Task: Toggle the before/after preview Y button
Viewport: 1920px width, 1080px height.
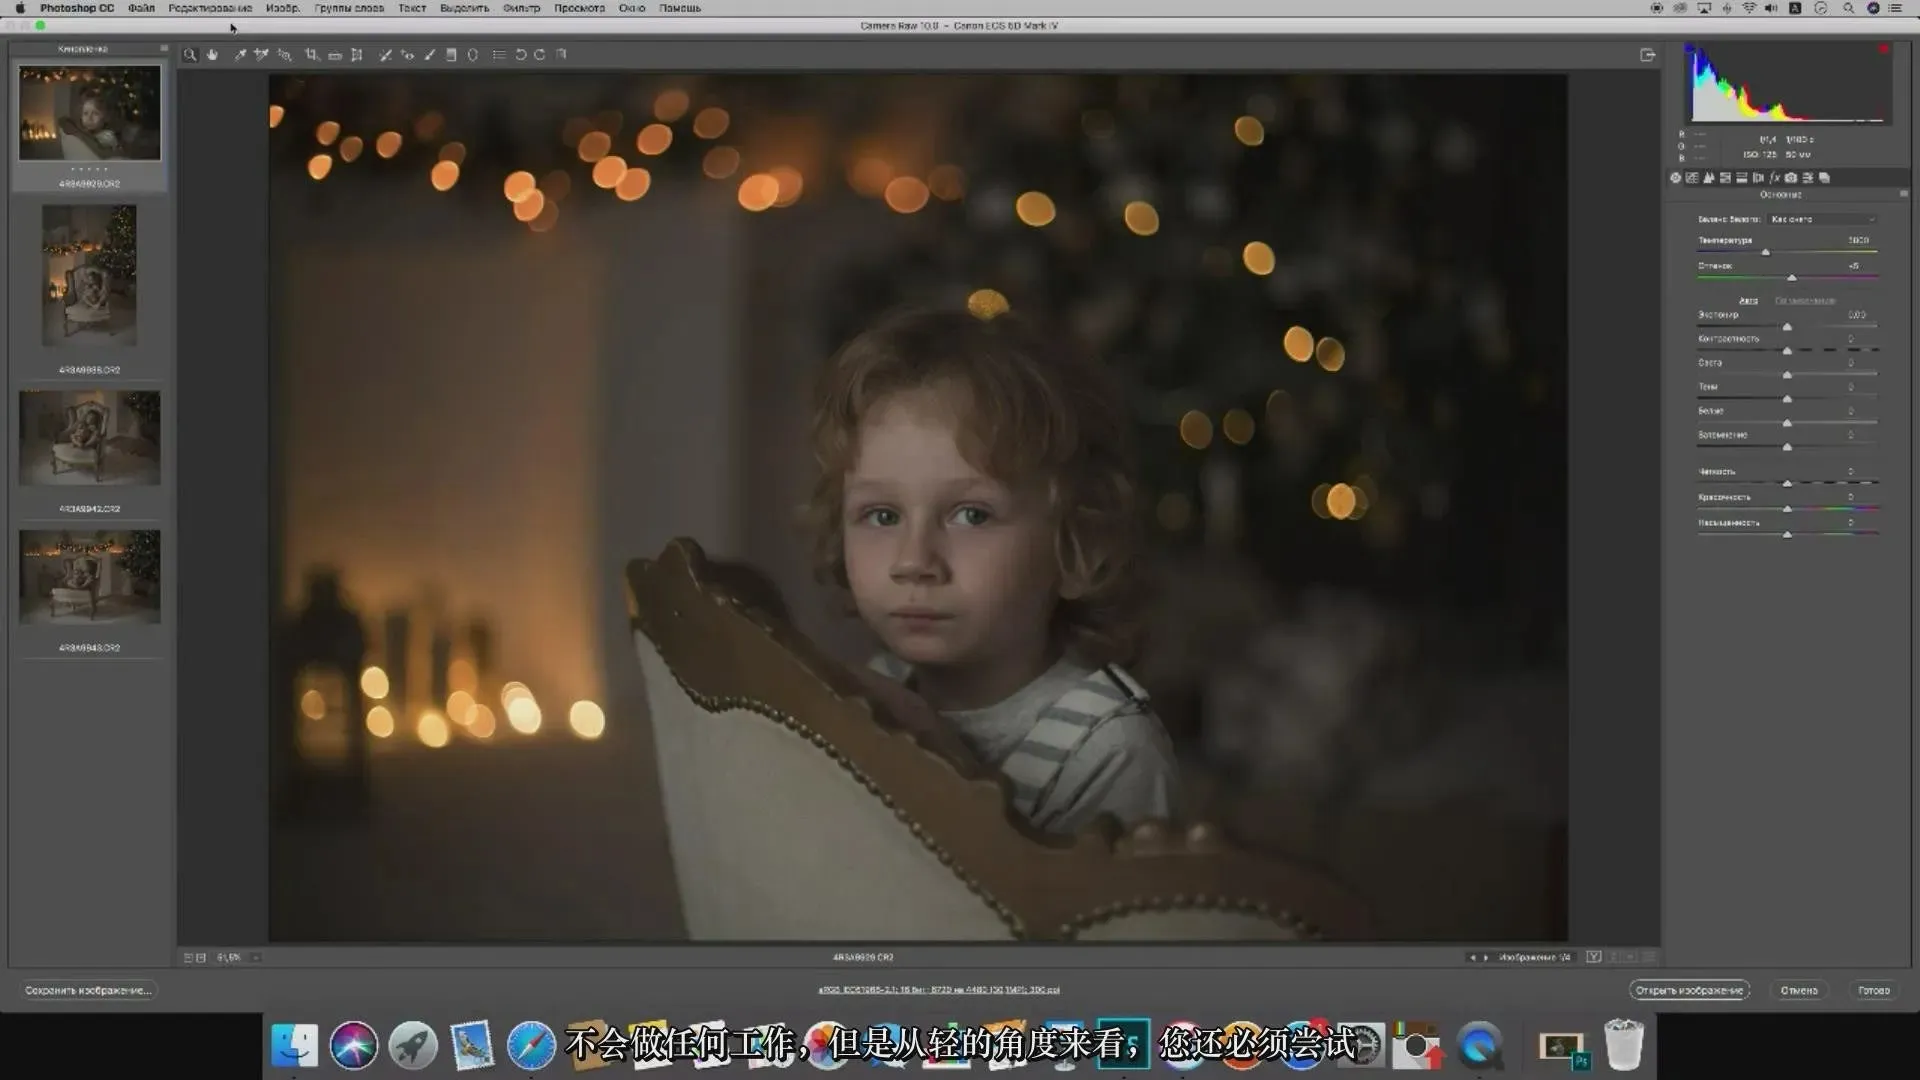Action: tap(1593, 957)
